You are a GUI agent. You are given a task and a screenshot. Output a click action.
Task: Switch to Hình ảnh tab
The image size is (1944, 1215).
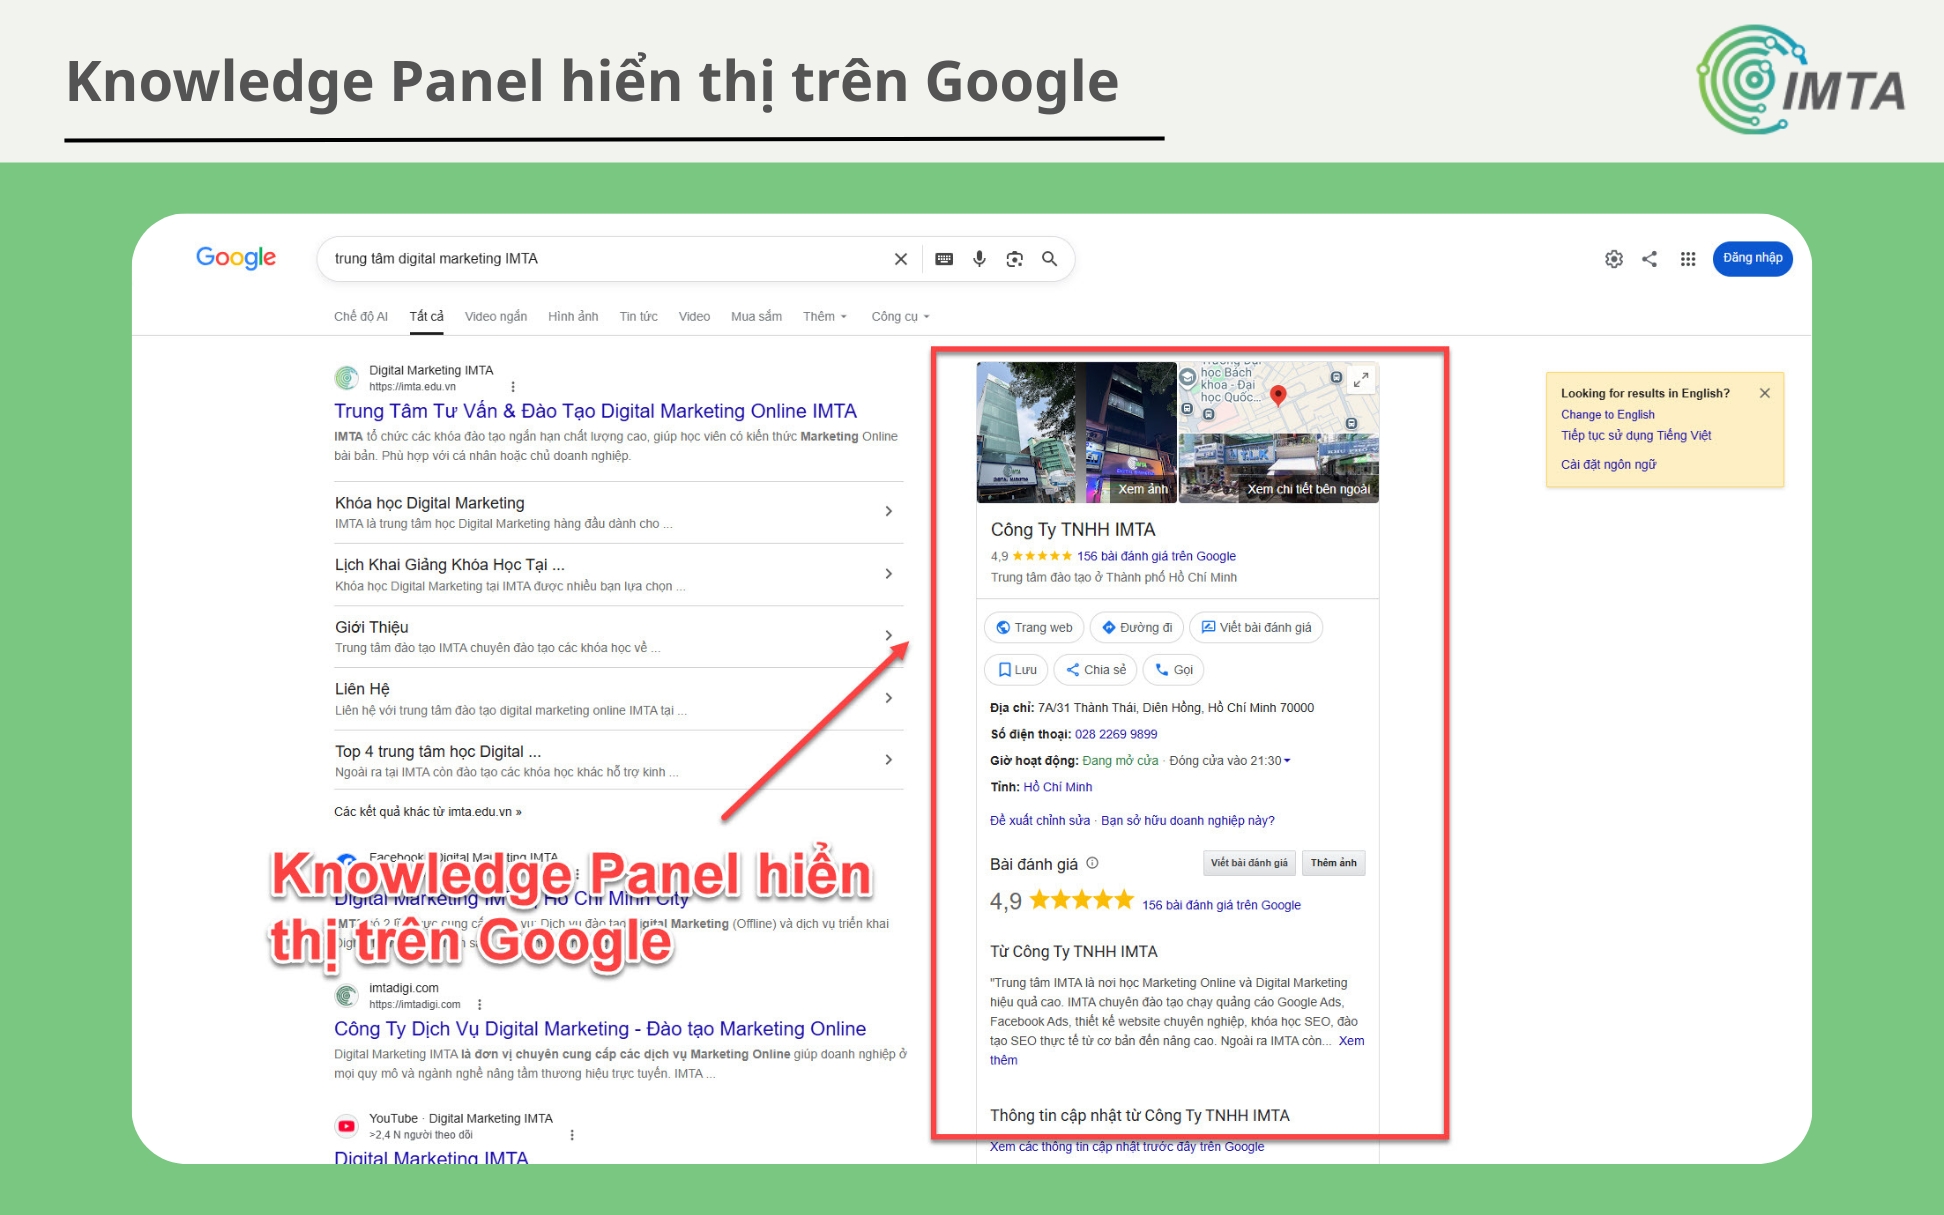(x=573, y=317)
